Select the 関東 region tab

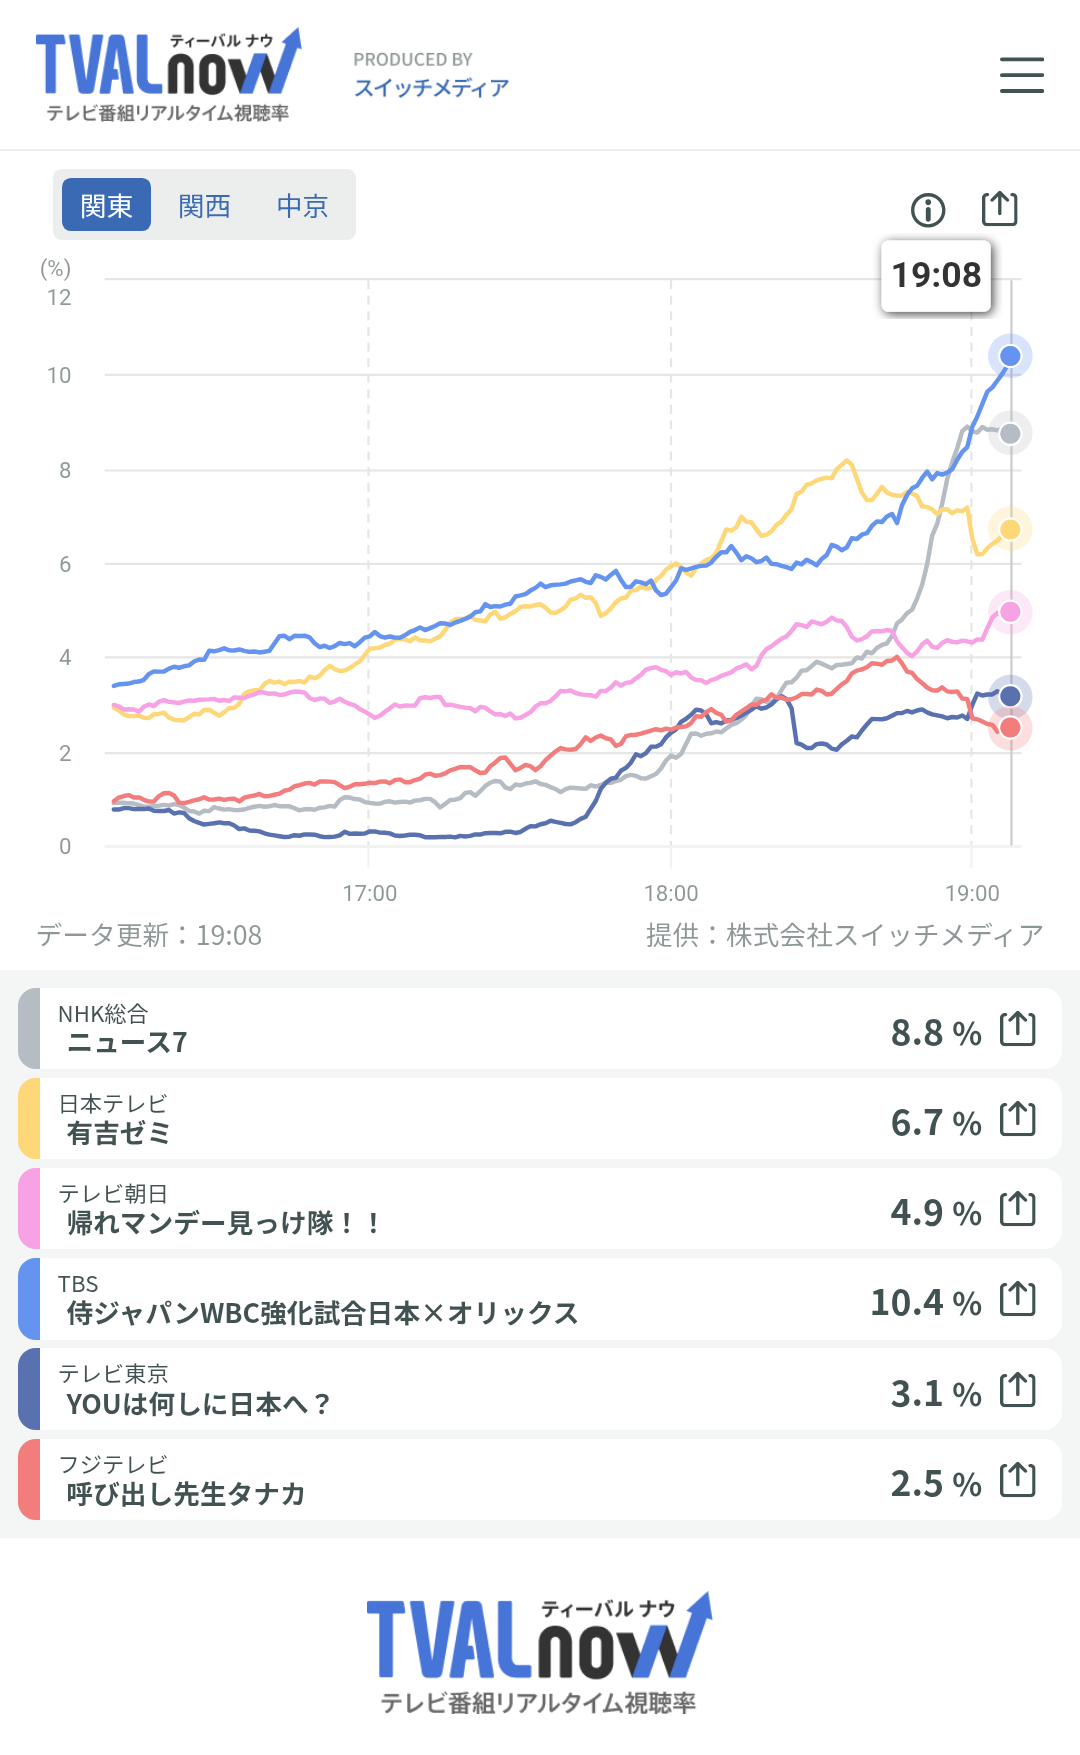(106, 206)
